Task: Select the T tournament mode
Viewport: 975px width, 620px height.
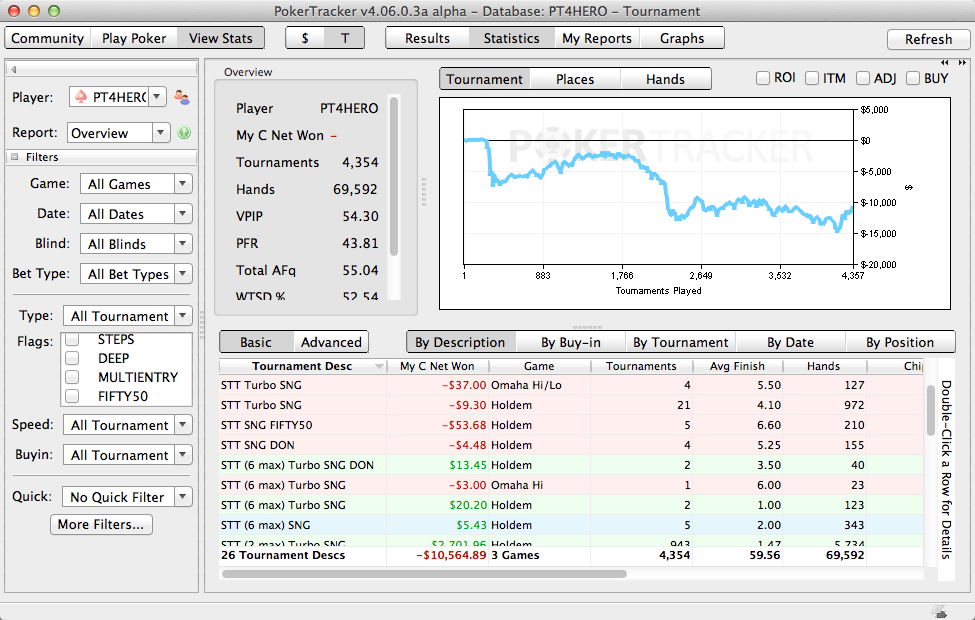Action: click(344, 38)
